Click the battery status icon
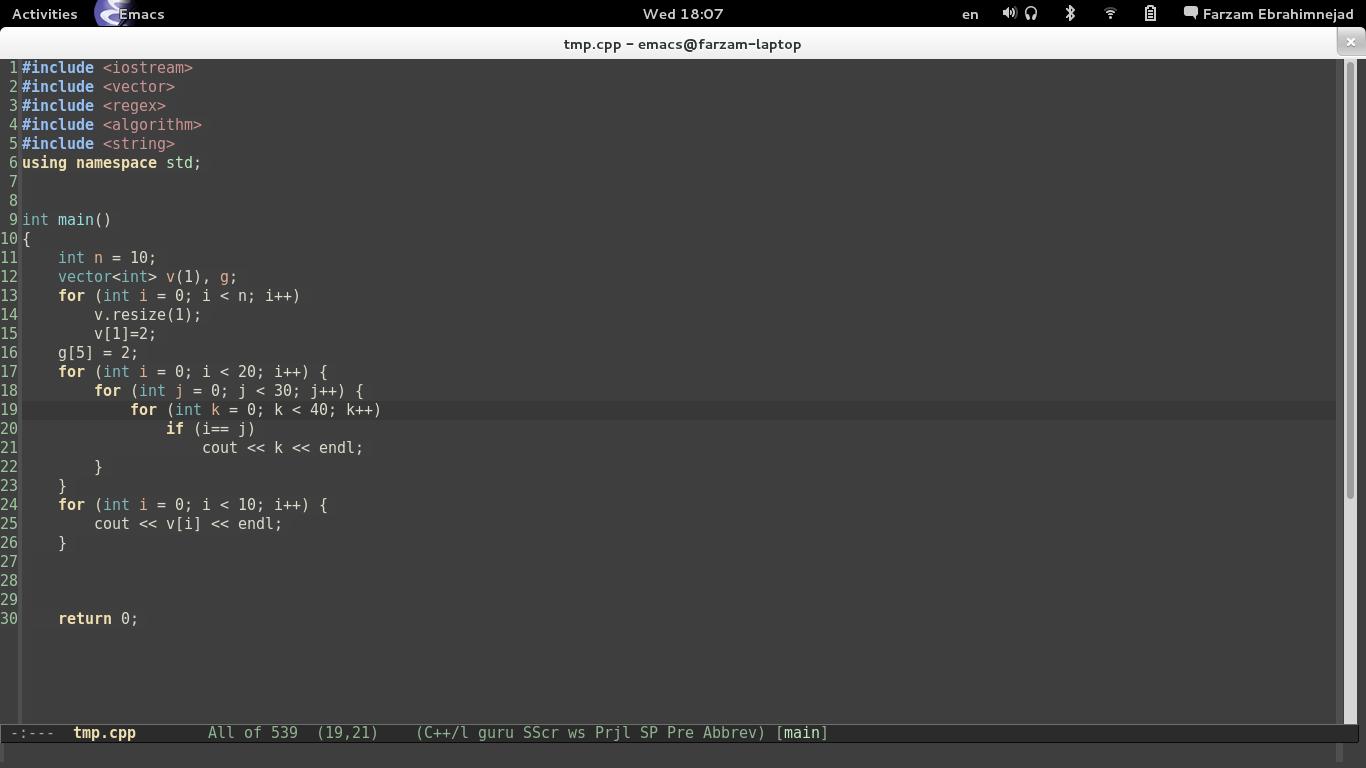Viewport: 1366px width, 768px height. (1150, 14)
